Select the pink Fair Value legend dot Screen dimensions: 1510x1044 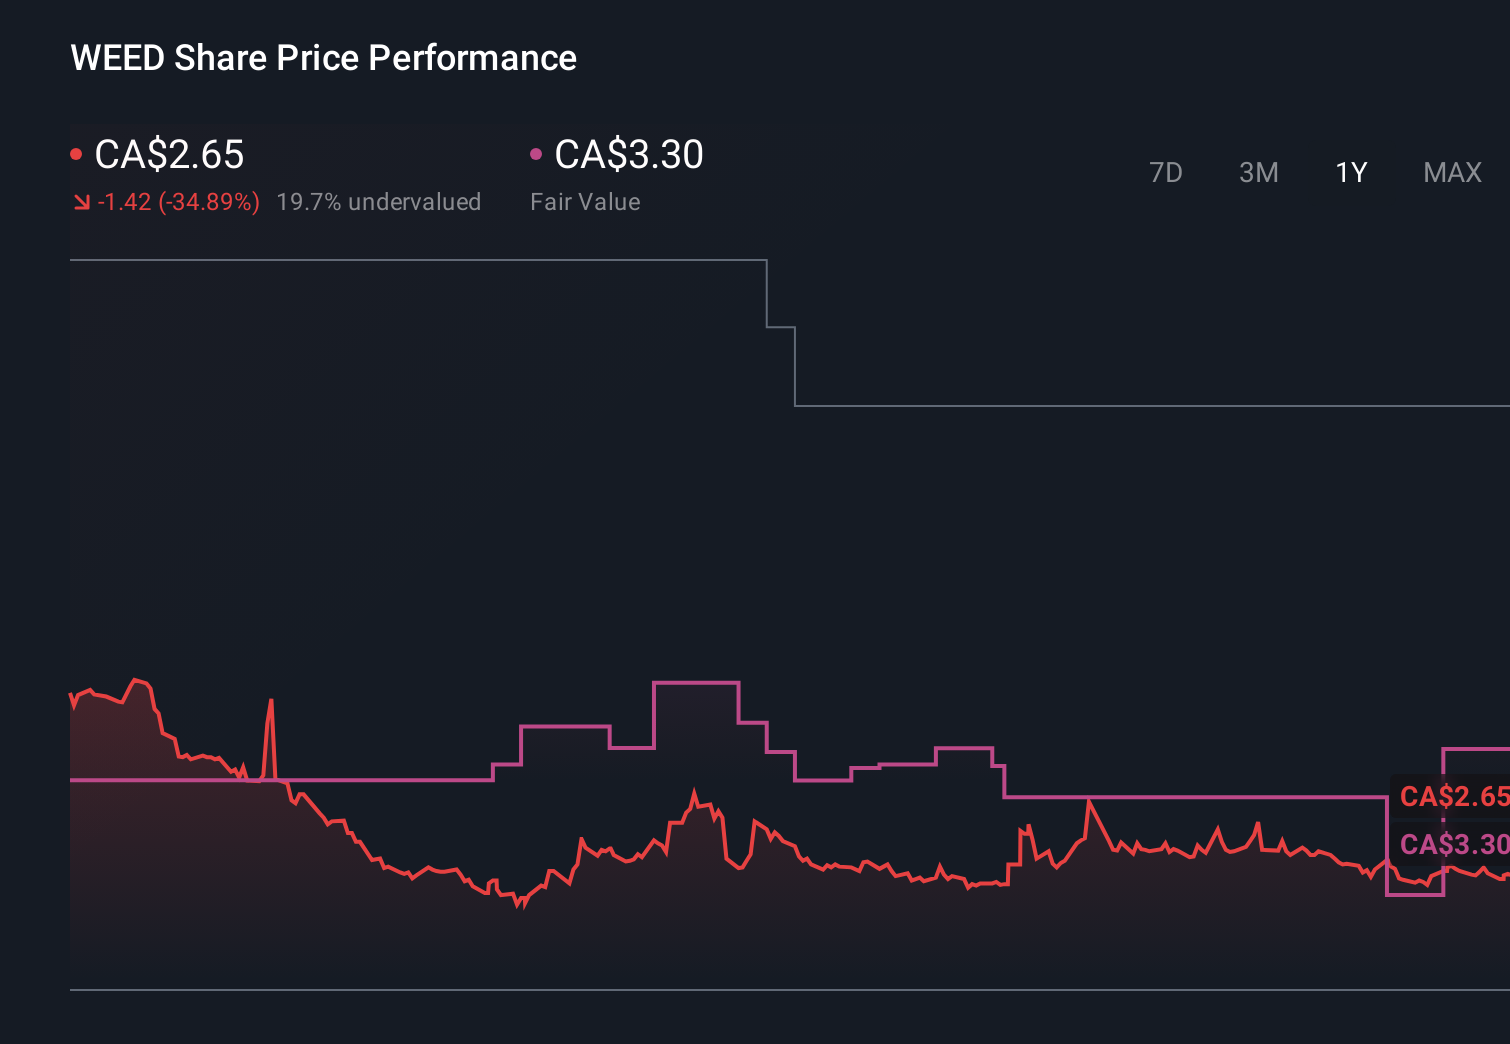point(537,152)
